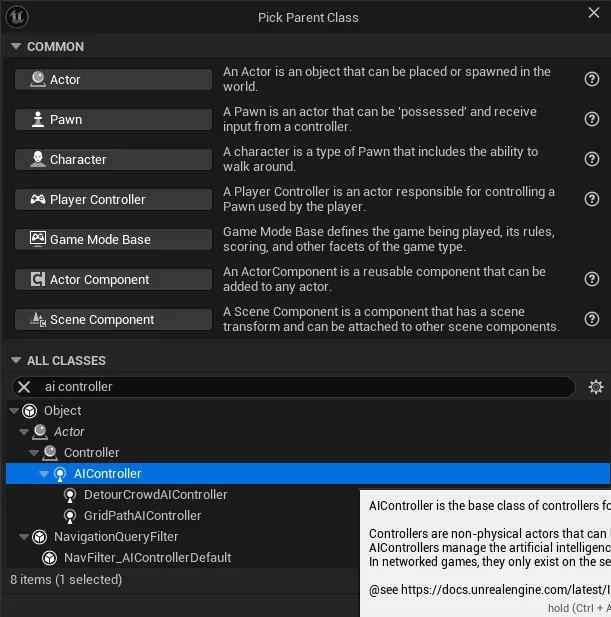
Task: Clear the class search text
Action: [24, 387]
